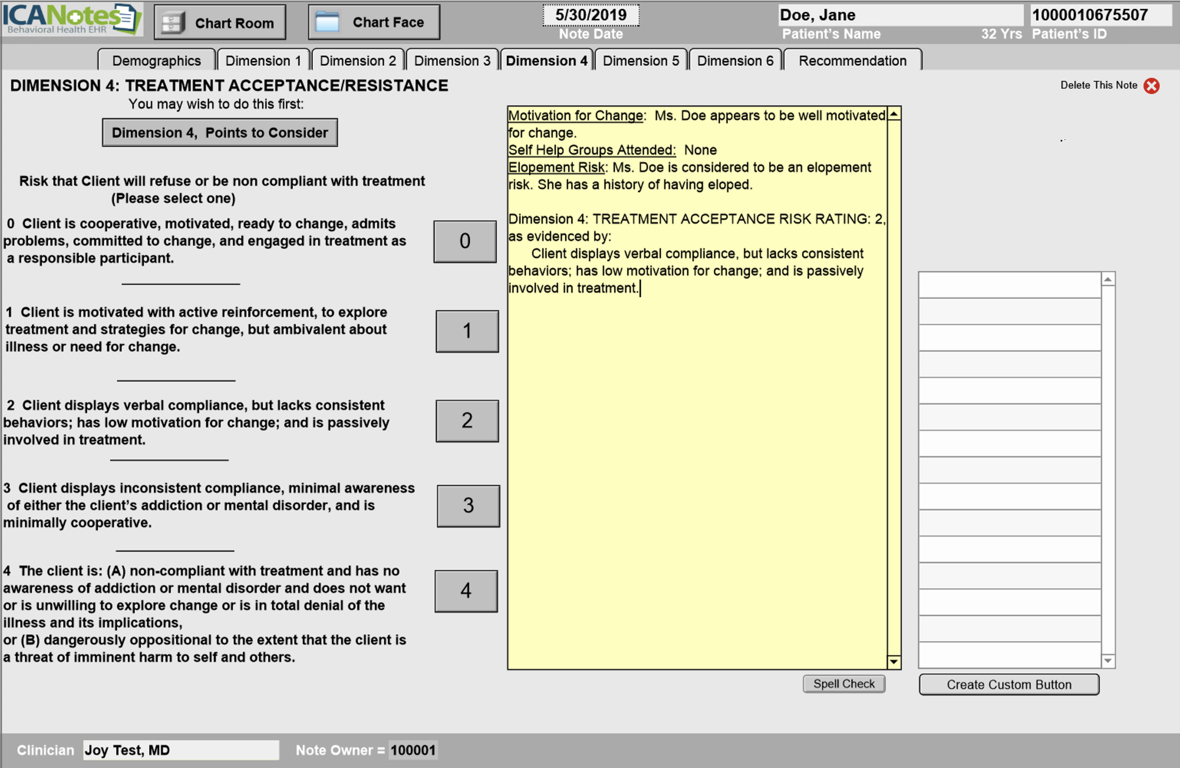Select risk rating 3
The image size is (1180, 768).
pos(468,506)
